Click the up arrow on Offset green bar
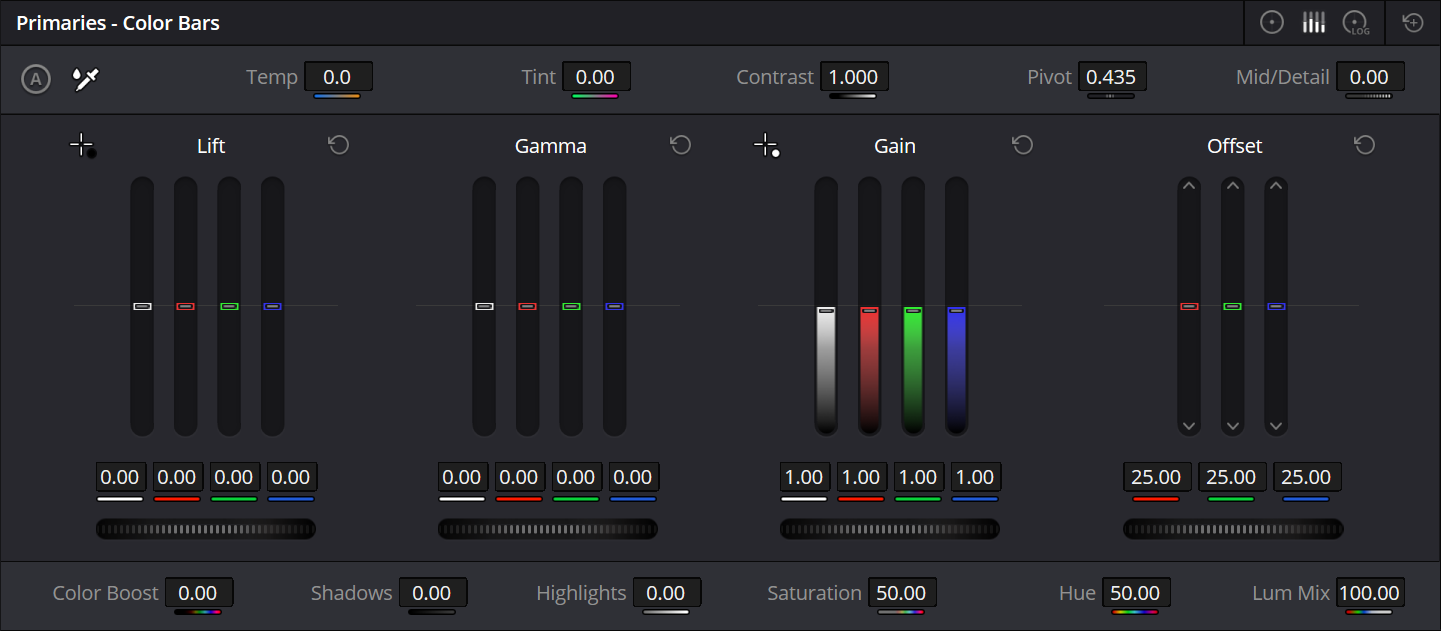 pyautogui.click(x=1232, y=186)
